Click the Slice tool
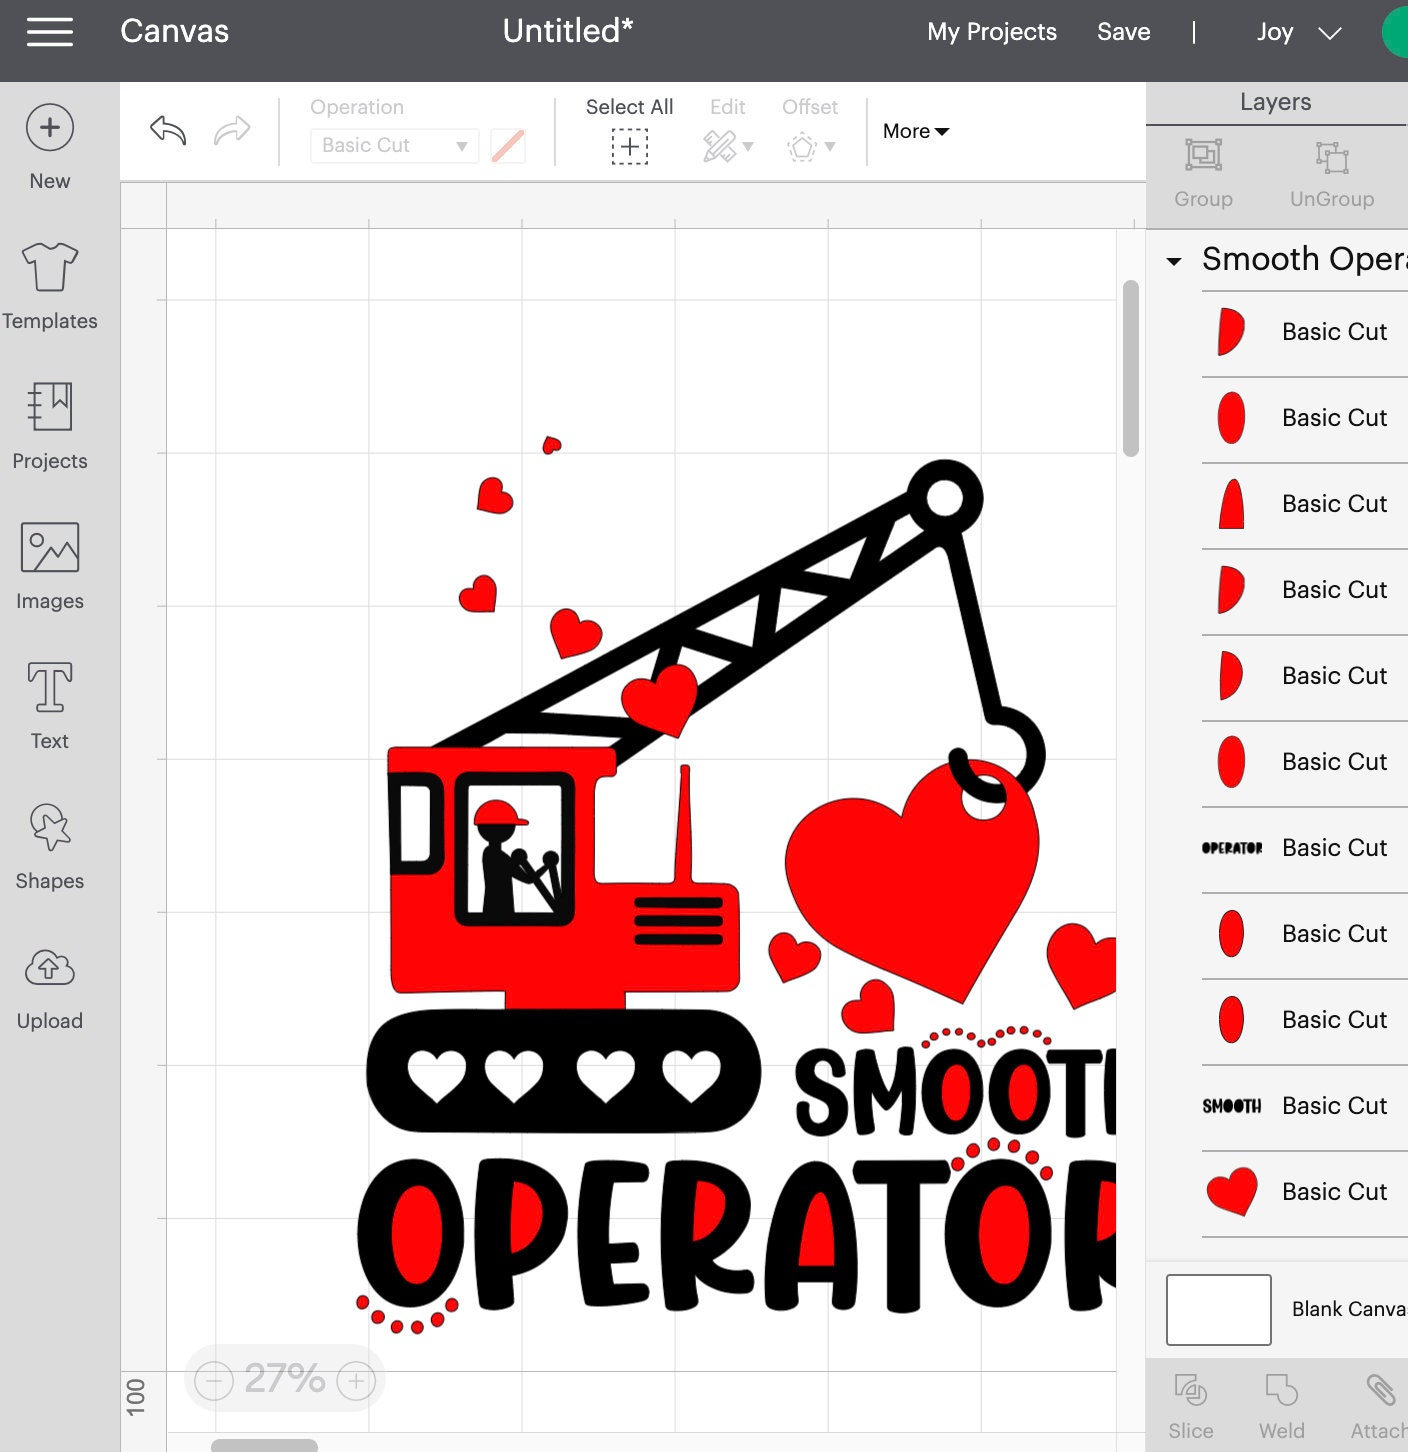Image resolution: width=1408 pixels, height=1452 pixels. point(1191,1400)
